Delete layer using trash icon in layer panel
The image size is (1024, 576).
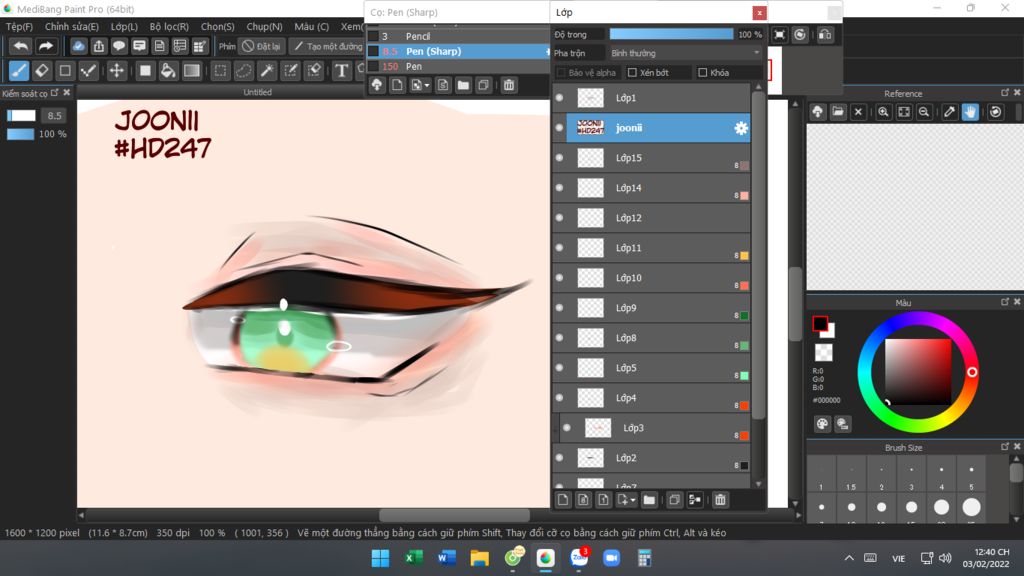(x=720, y=500)
